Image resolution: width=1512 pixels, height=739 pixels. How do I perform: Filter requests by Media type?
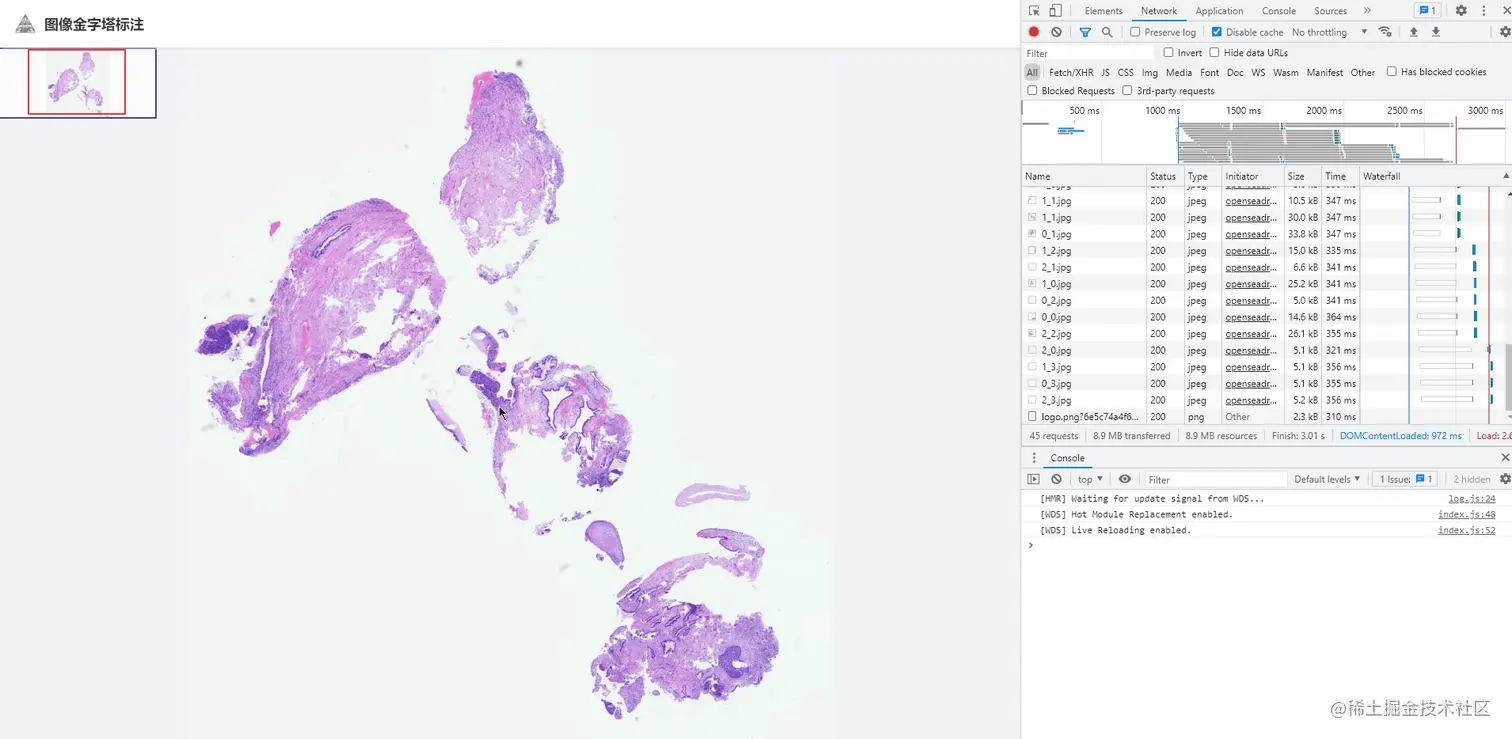tap(1179, 73)
